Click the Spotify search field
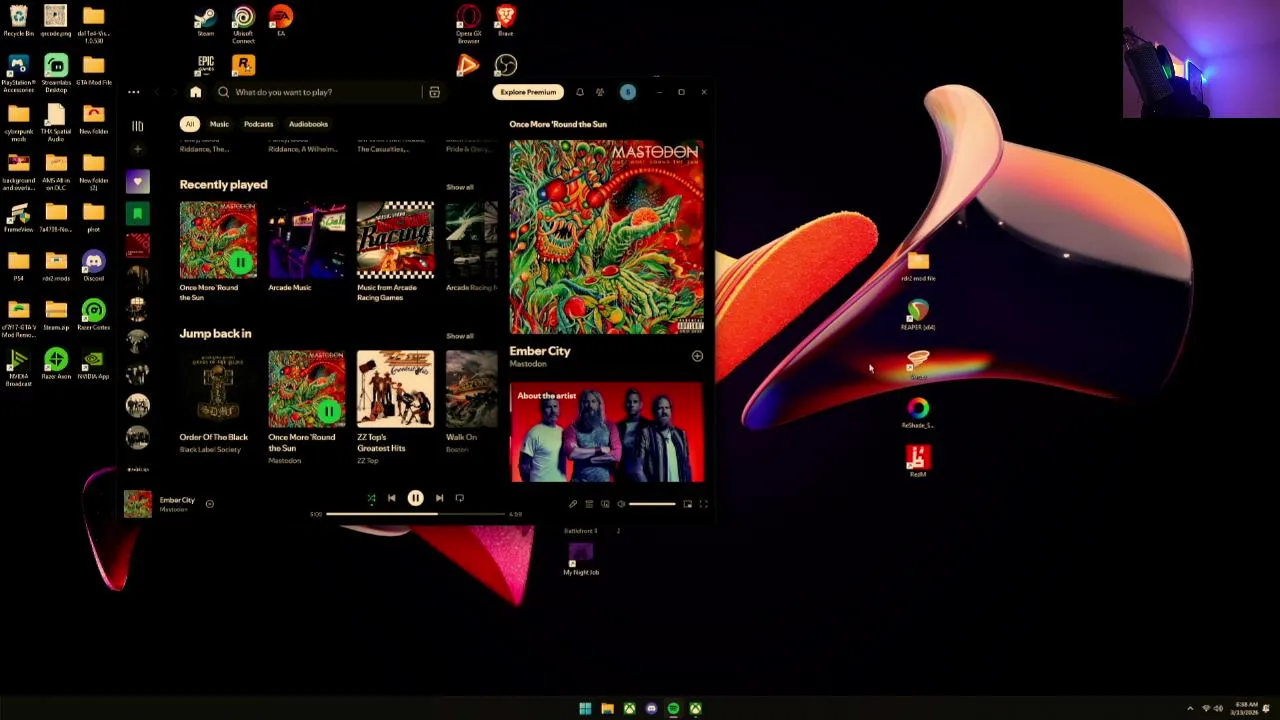Image resolution: width=1280 pixels, height=720 pixels. (320, 92)
